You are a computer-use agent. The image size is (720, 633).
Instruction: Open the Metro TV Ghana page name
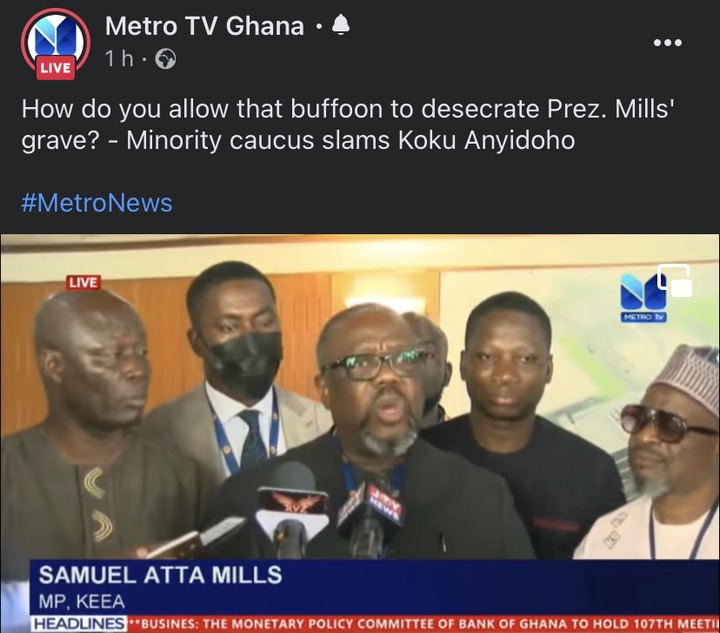coord(204,26)
